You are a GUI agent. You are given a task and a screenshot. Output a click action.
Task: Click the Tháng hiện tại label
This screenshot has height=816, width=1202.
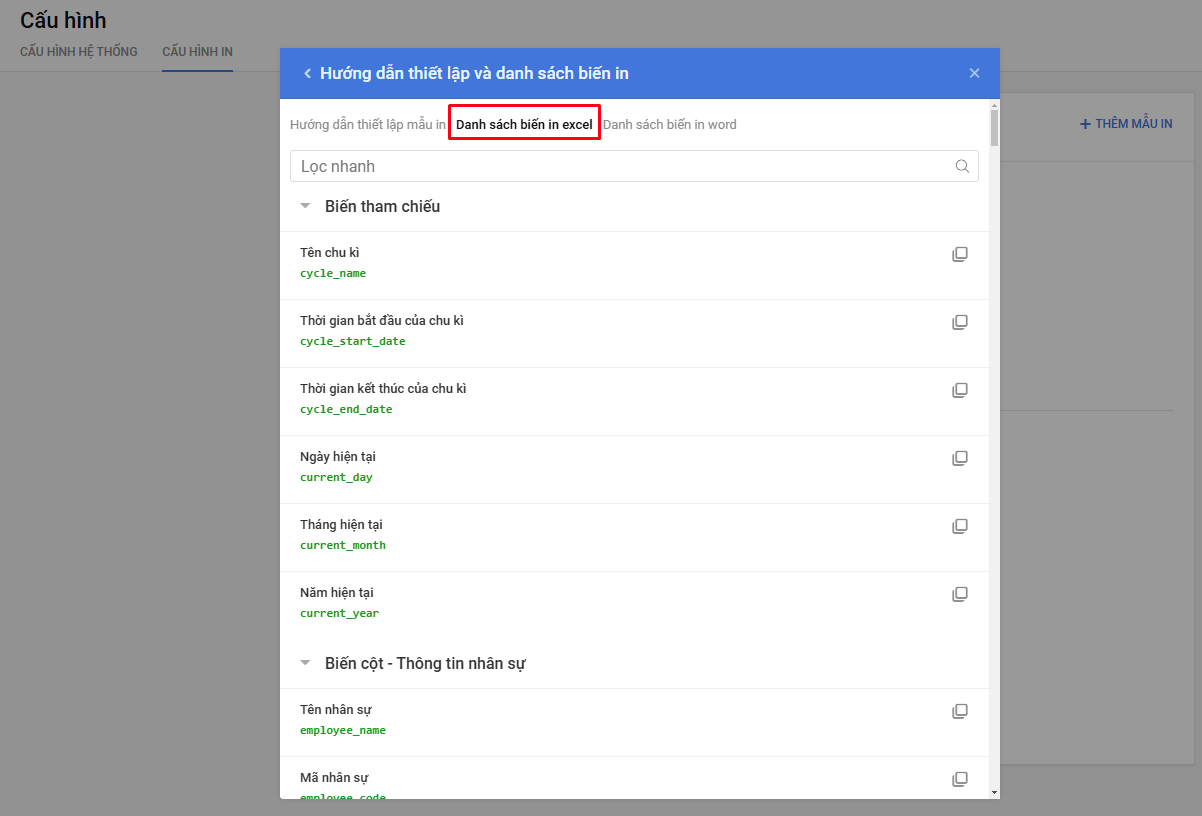(x=341, y=525)
